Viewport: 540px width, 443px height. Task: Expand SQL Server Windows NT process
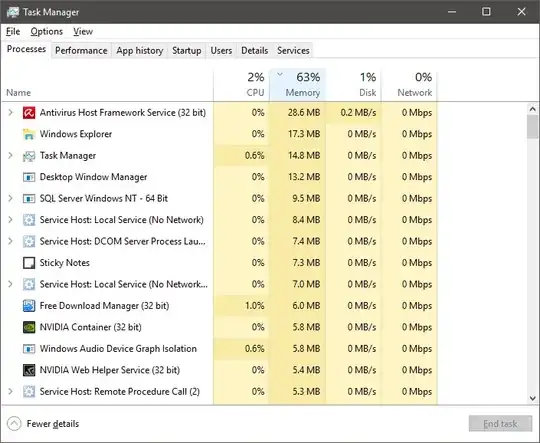coord(10,198)
